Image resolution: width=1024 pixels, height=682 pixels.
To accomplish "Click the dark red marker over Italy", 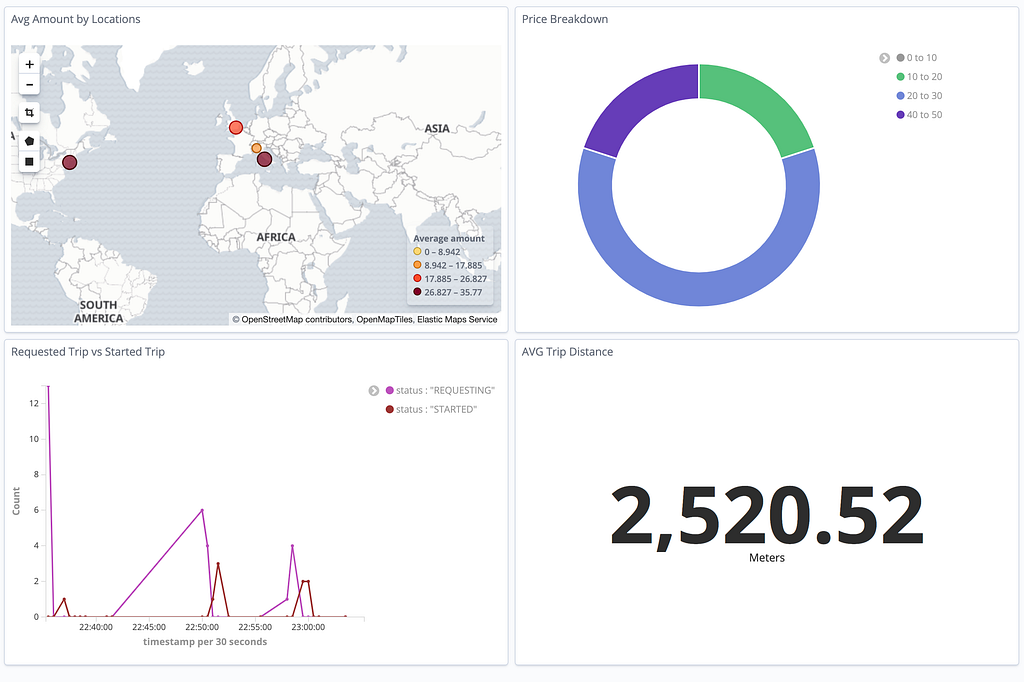I will point(264,159).
